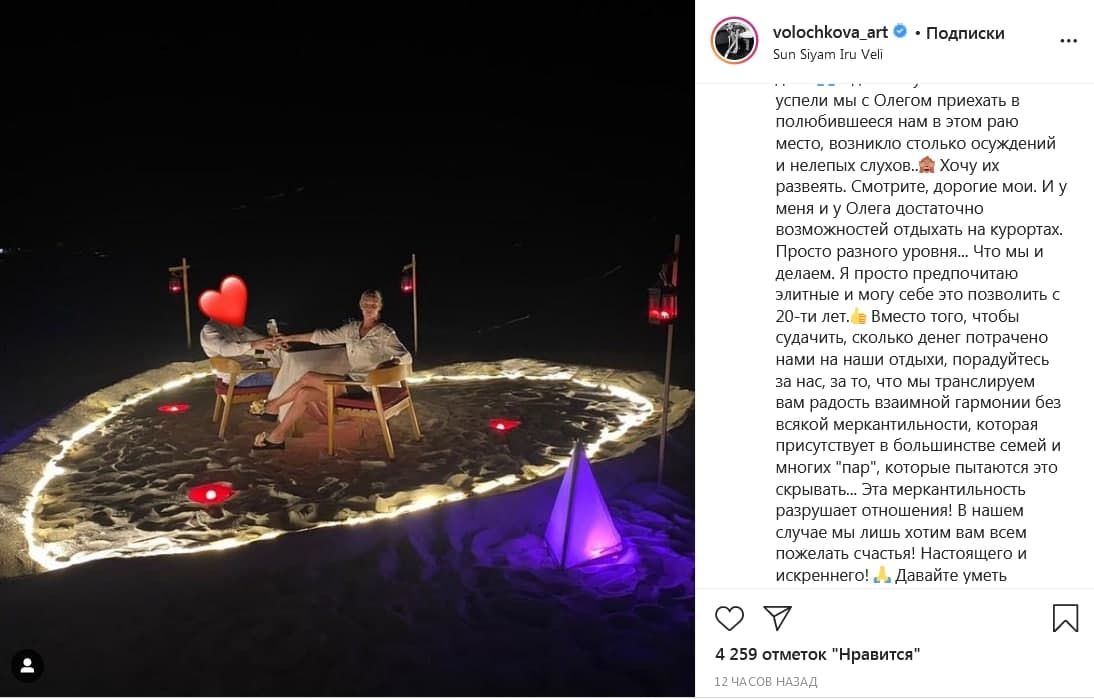
Task: Toggle the Подписки following button
Action: pyautogui.click(x=965, y=33)
